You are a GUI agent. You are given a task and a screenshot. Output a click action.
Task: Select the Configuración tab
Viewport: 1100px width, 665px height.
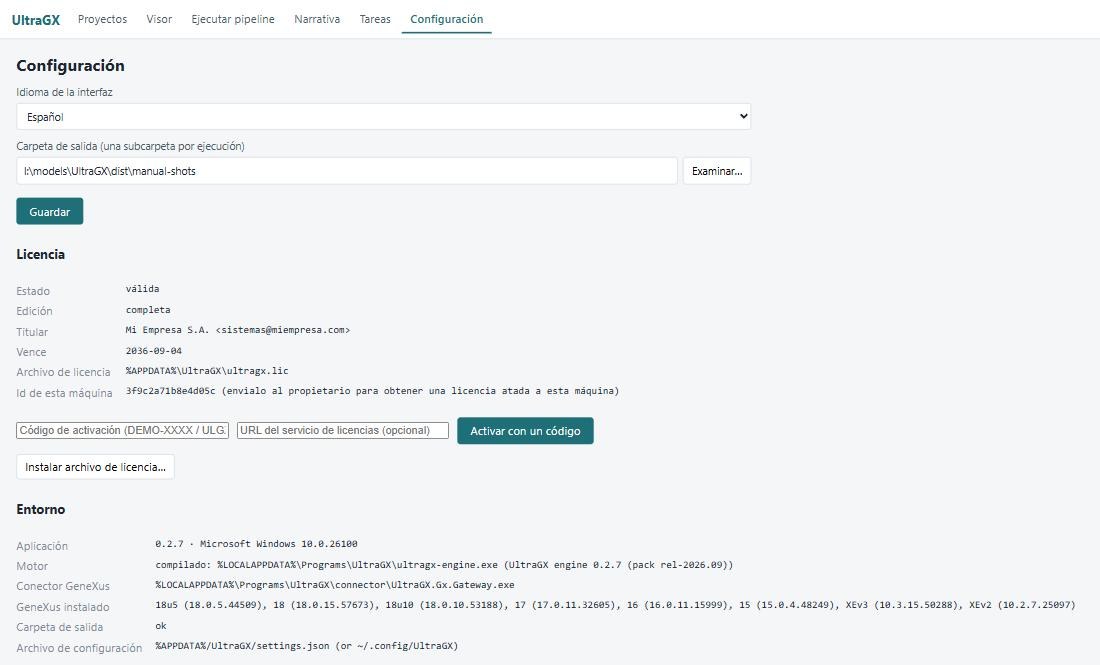pos(447,19)
